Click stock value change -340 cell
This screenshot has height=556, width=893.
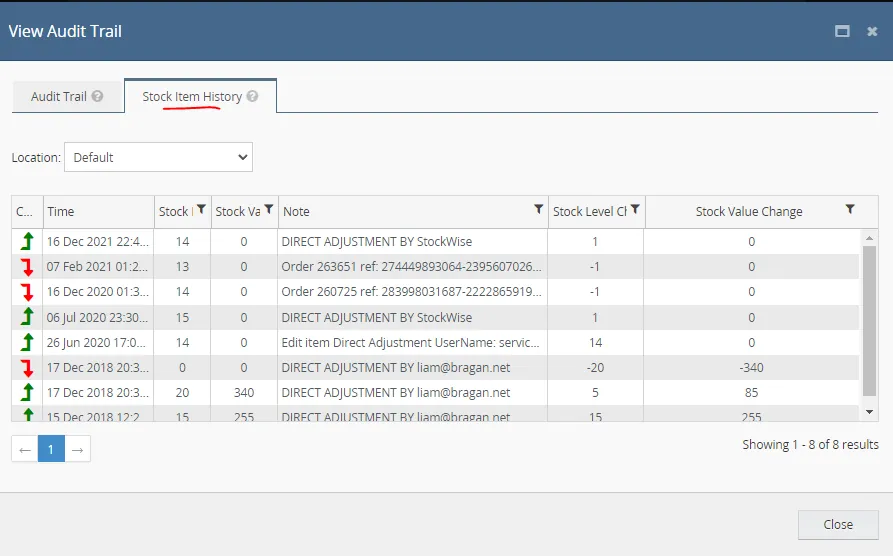pos(751,367)
